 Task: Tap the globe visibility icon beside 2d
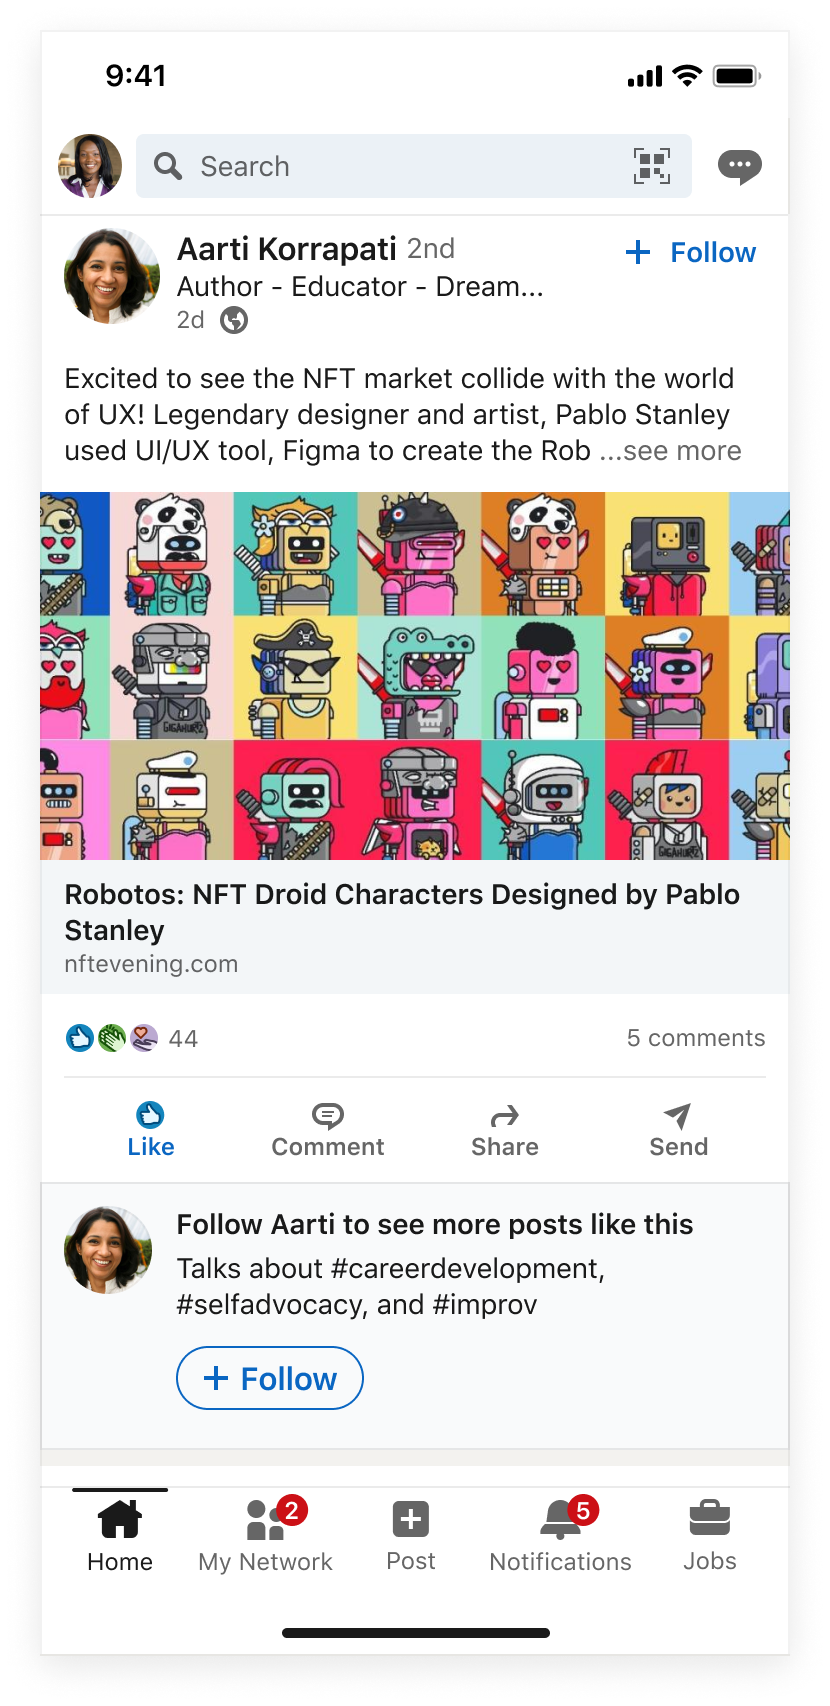click(x=234, y=320)
